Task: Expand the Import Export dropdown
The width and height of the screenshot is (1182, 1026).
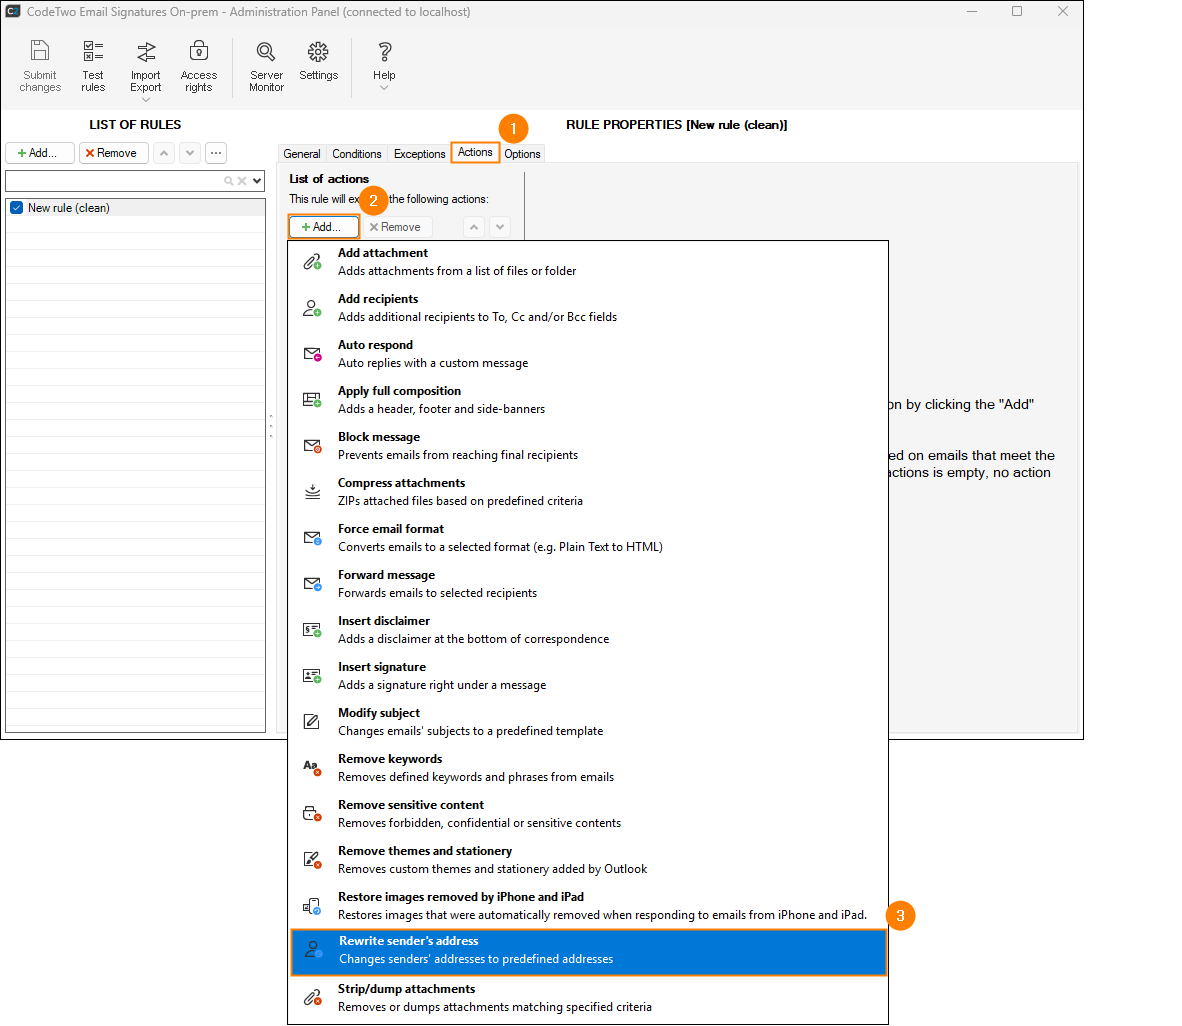Action: [x=146, y=99]
